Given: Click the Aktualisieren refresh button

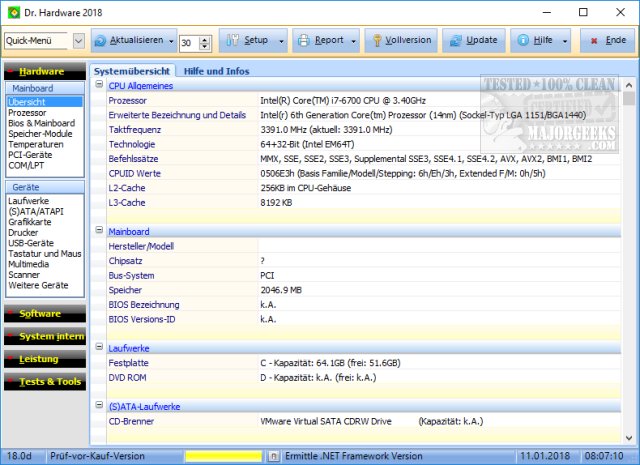Looking at the screenshot, I should click(x=127, y=42).
